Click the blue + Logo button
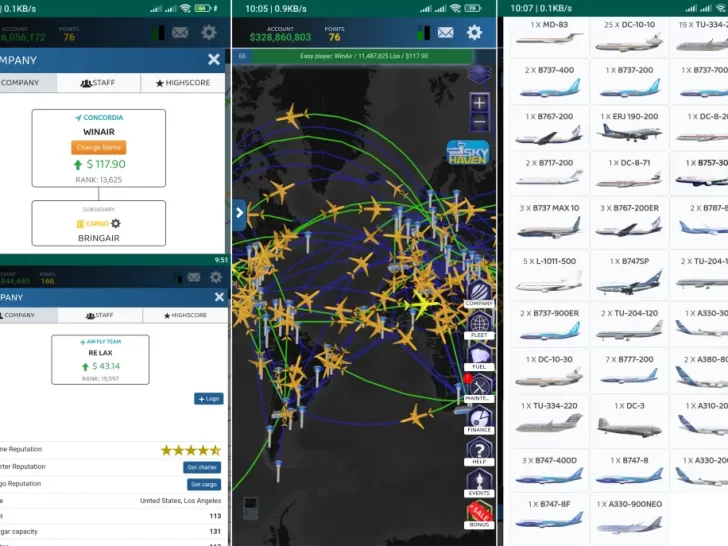 point(208,399)
